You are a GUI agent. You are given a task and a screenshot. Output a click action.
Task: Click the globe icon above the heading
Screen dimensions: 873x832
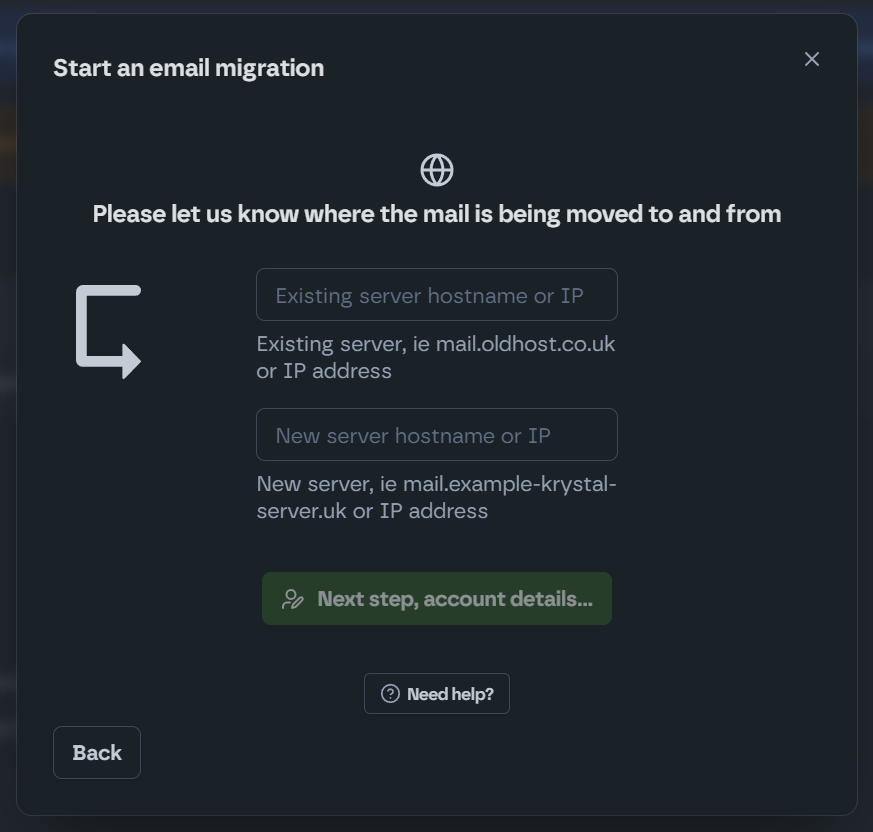coord(437,170)
